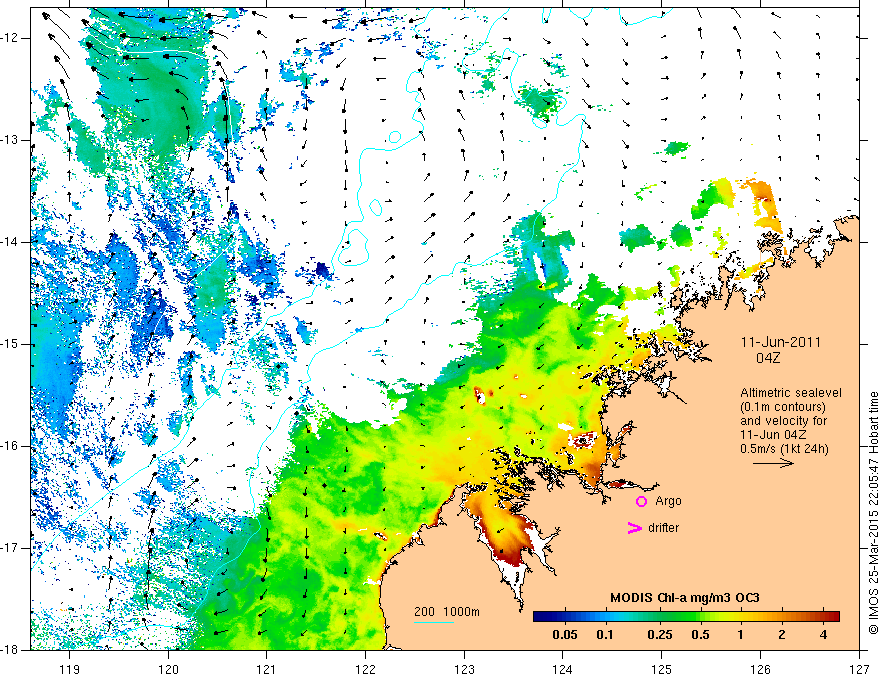880x680 pixels.
Task: Click the colorbar tick label 4
Action: [x=823, y=635]
